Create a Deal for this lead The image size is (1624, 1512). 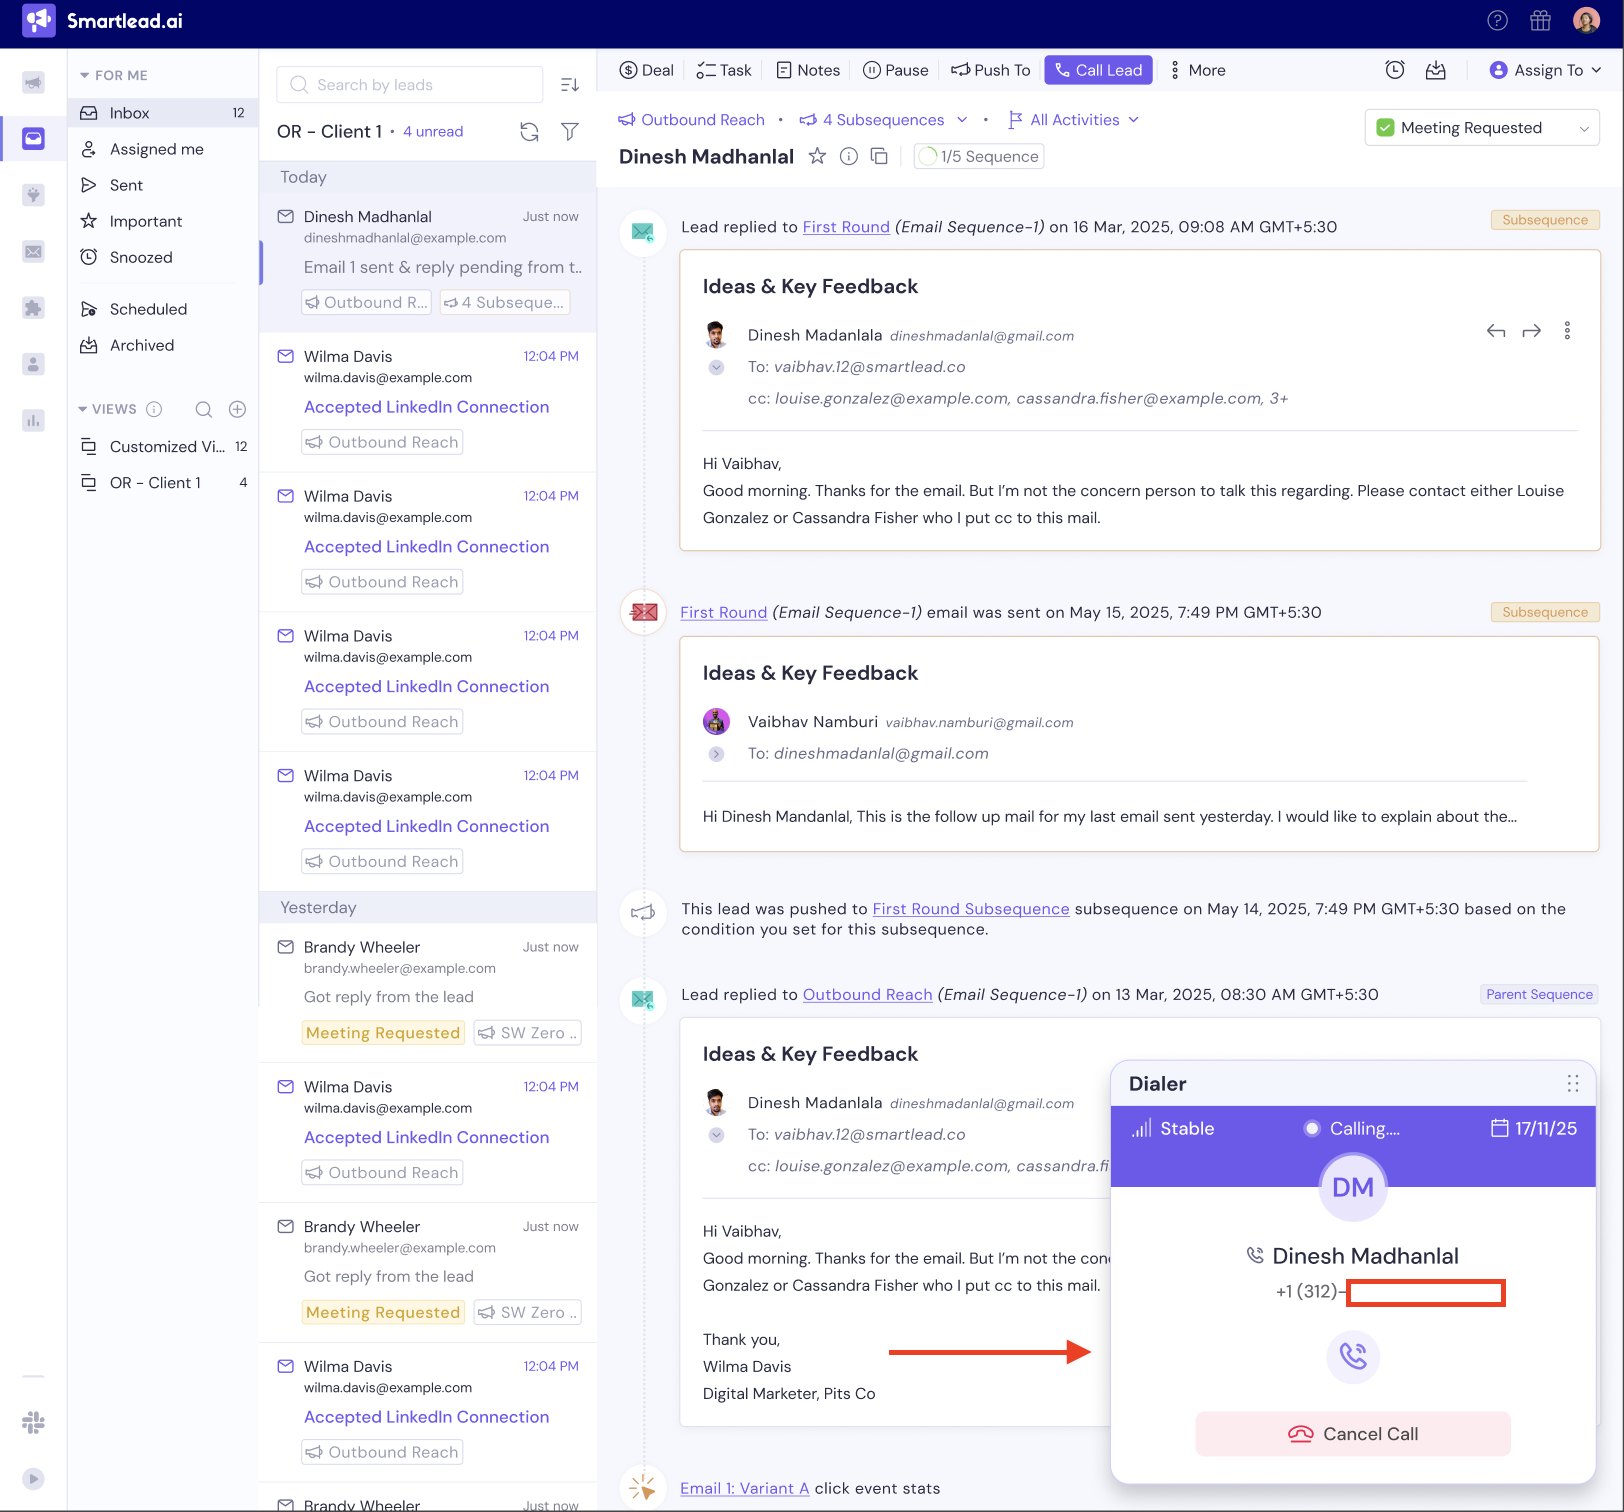(647, 70)
